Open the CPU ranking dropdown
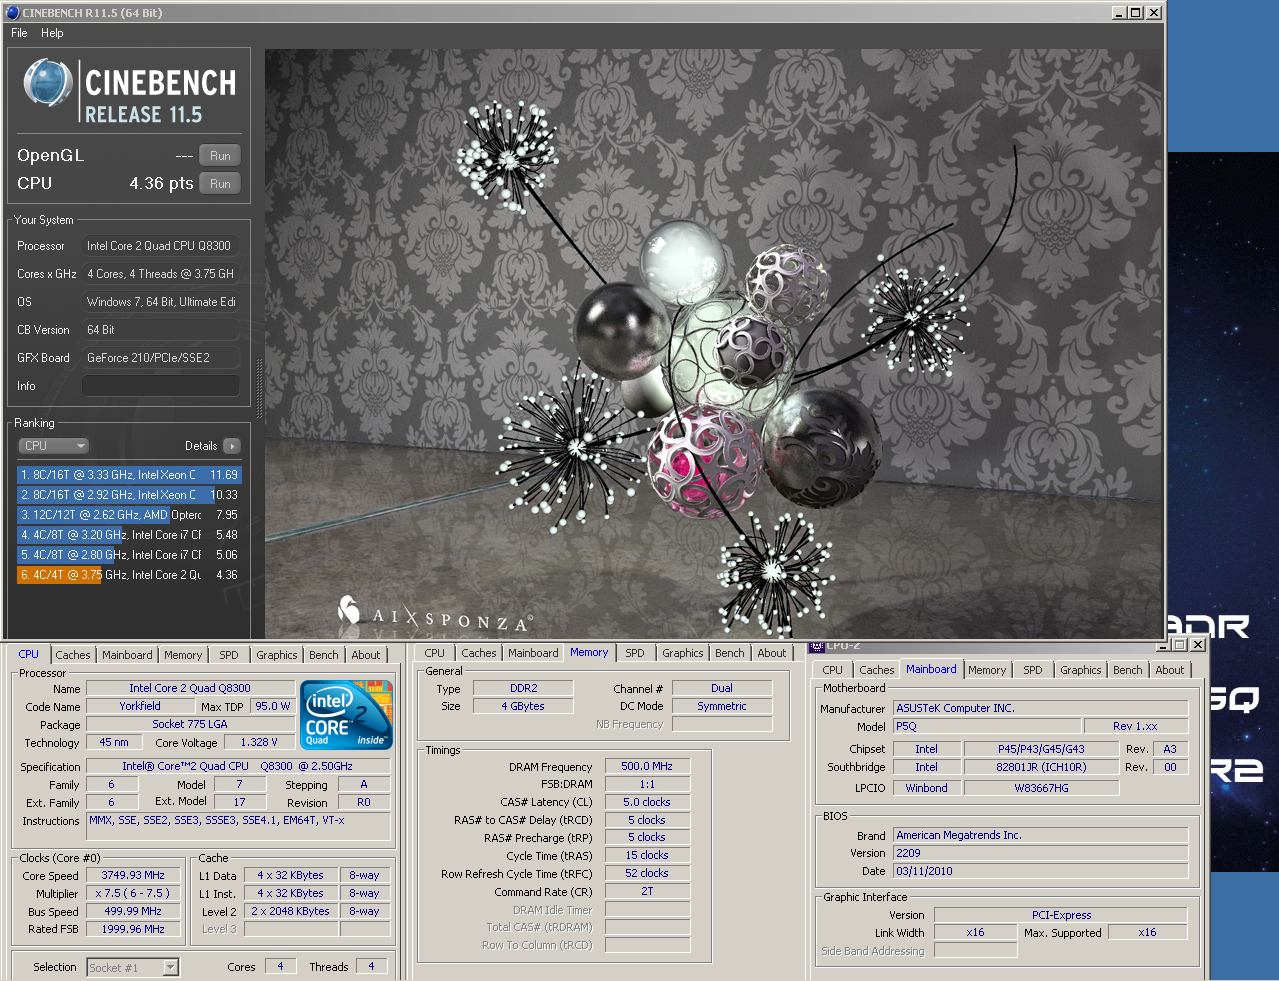Viewport: 1279px width, 981px height. click(54, 446)
